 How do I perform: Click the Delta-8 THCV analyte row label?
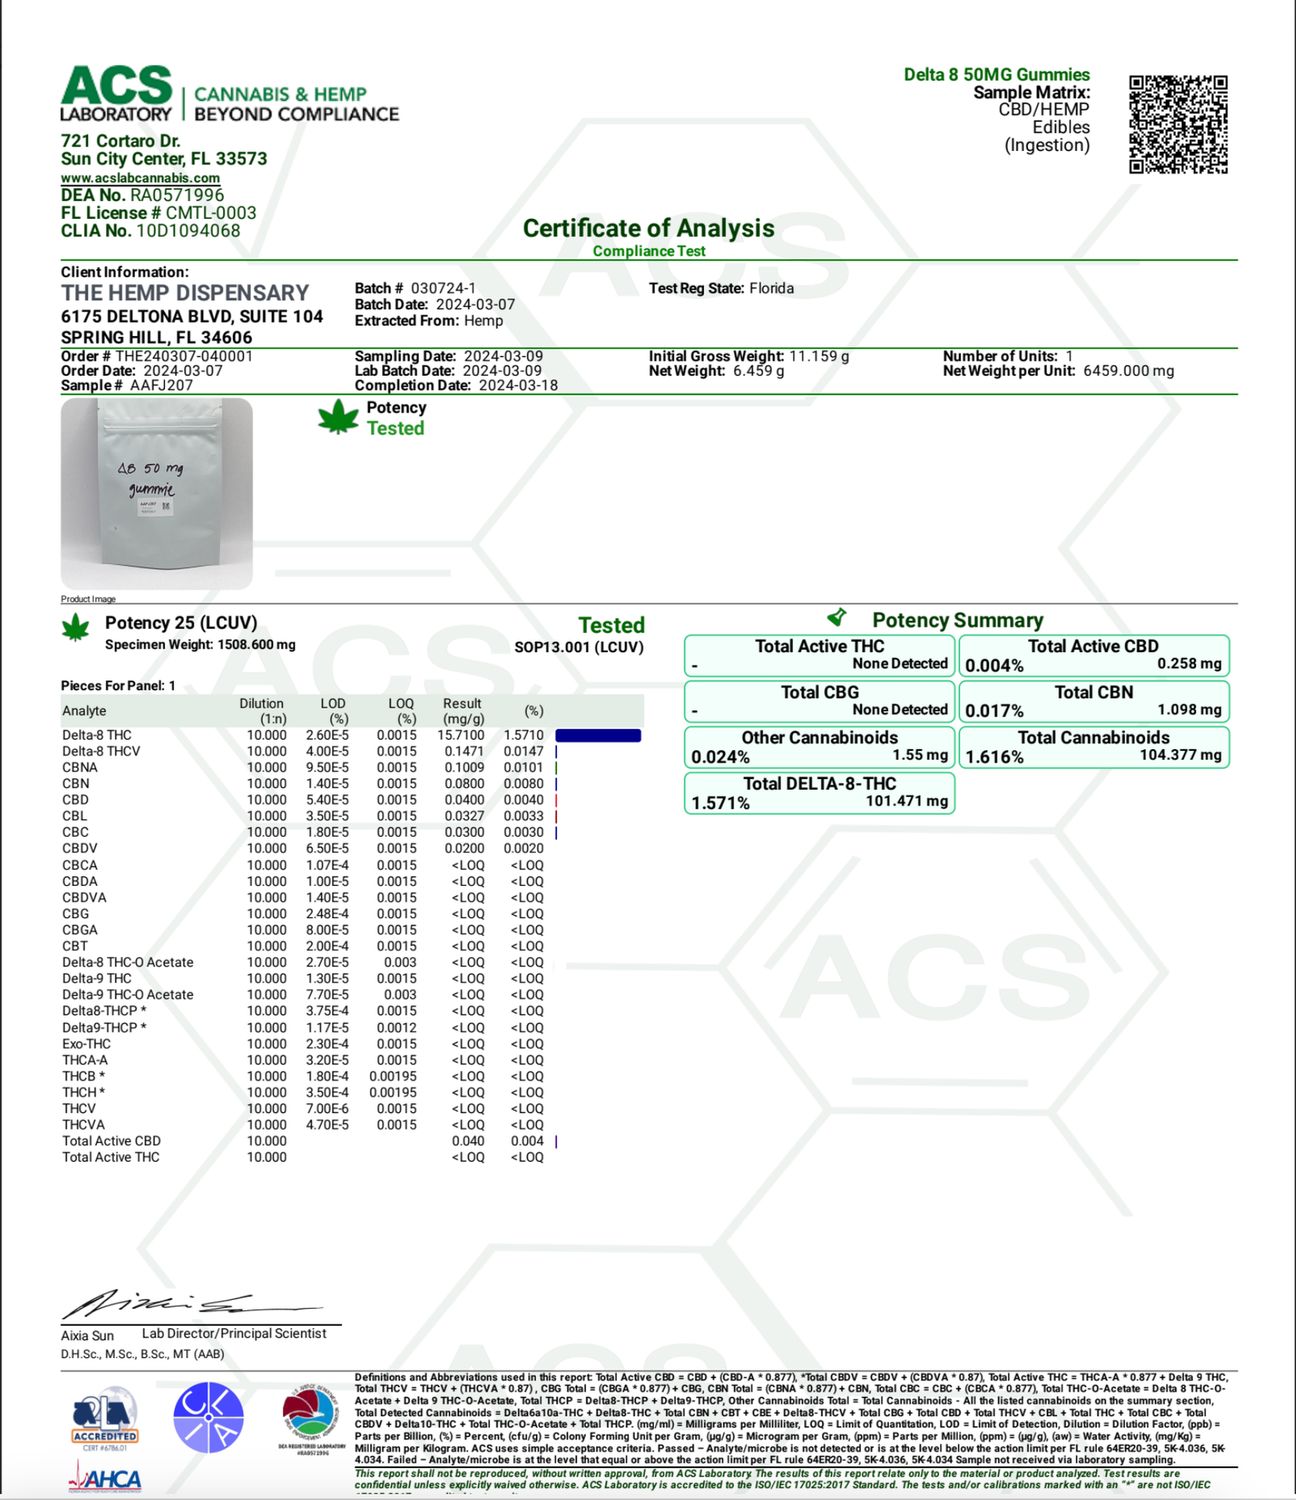[101, 751]
